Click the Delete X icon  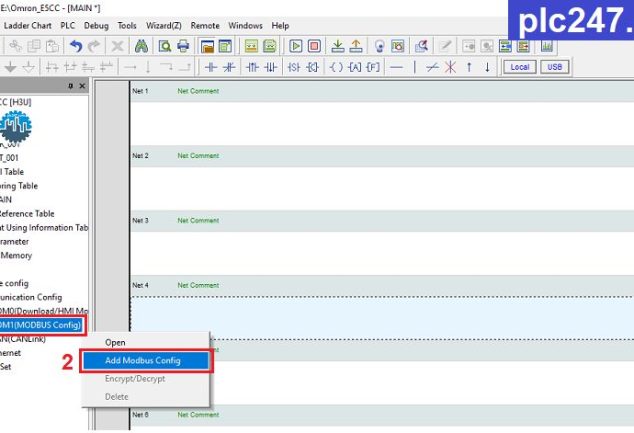click(117, 46)
